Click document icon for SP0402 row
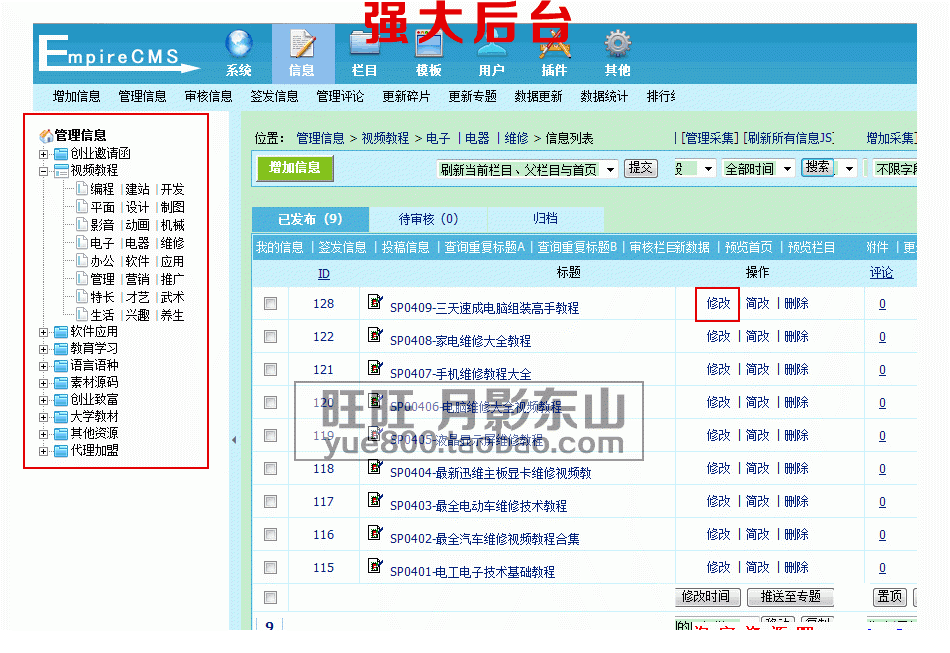 [375, 532]
